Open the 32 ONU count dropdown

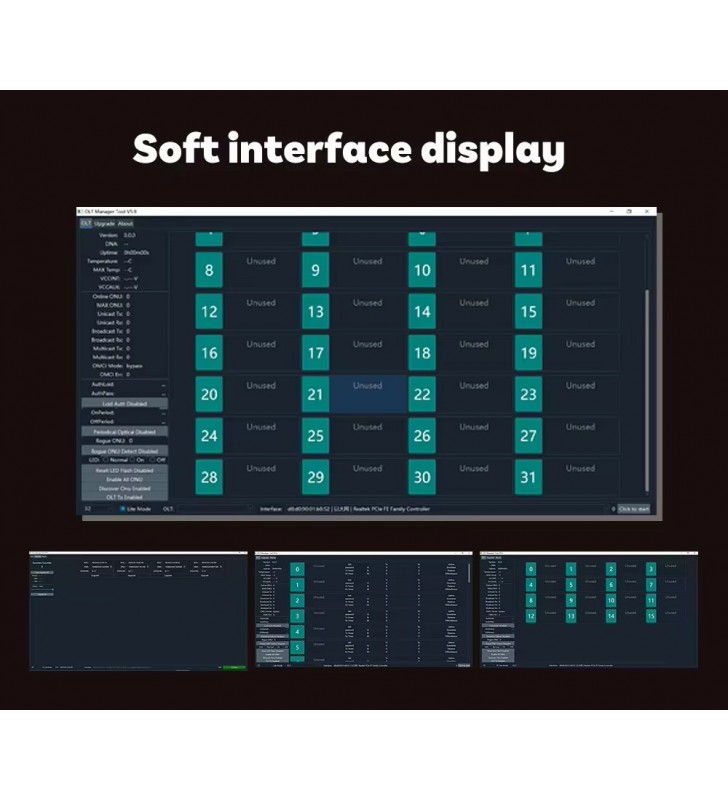96,509
